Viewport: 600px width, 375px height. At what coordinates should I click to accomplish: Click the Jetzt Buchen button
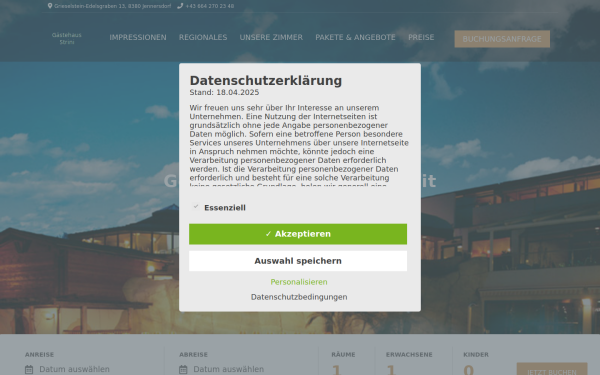tap(552, 369)
